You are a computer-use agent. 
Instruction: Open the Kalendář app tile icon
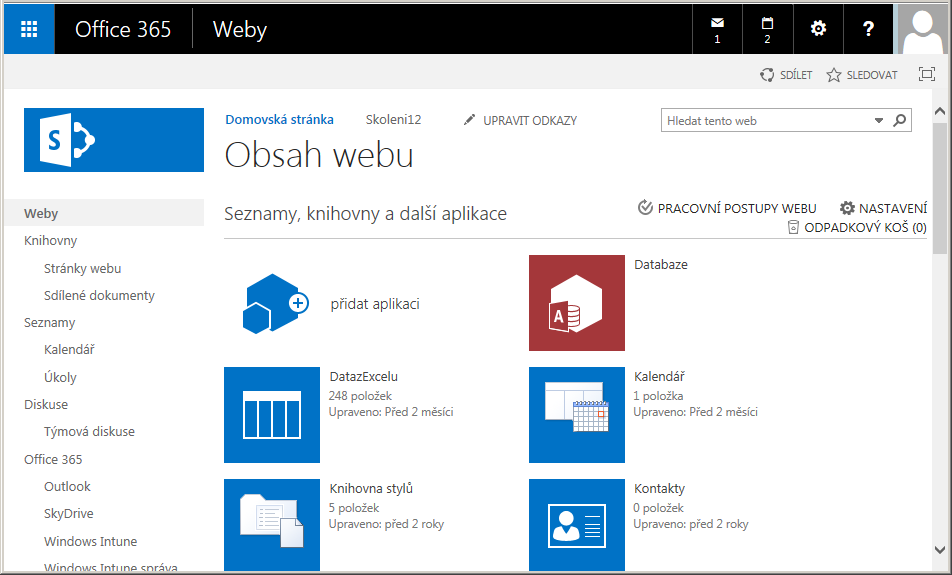[577, 415]
